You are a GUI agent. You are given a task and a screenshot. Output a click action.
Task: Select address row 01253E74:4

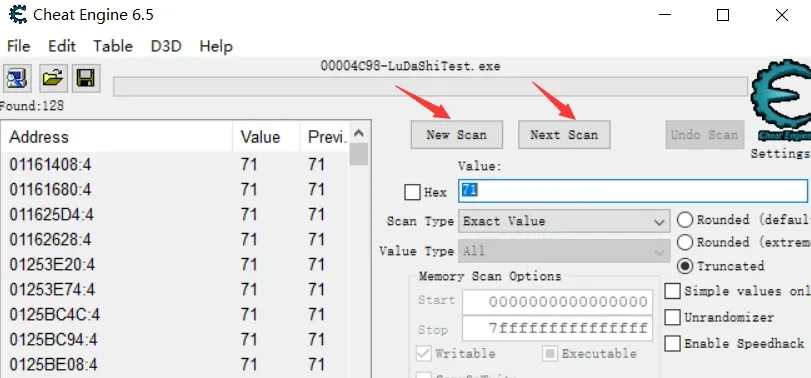click(175, 290)
